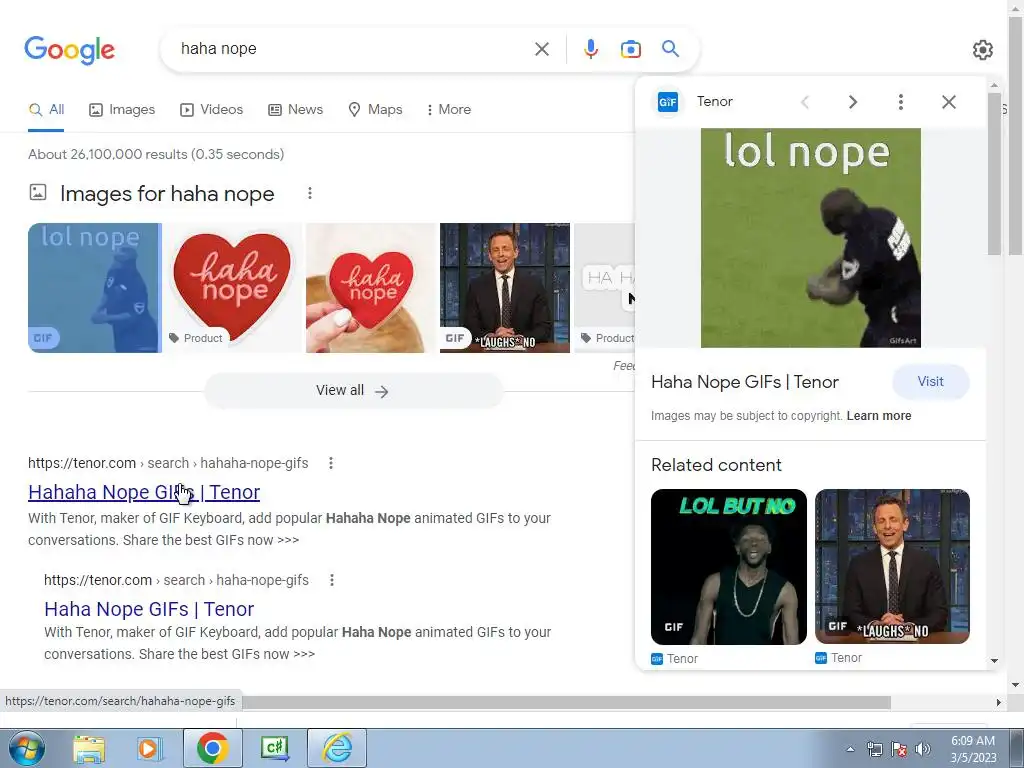Click Visit button for Tenor page
The width and height of the screenshot is (1024, 768).
[x=930, y=381]
